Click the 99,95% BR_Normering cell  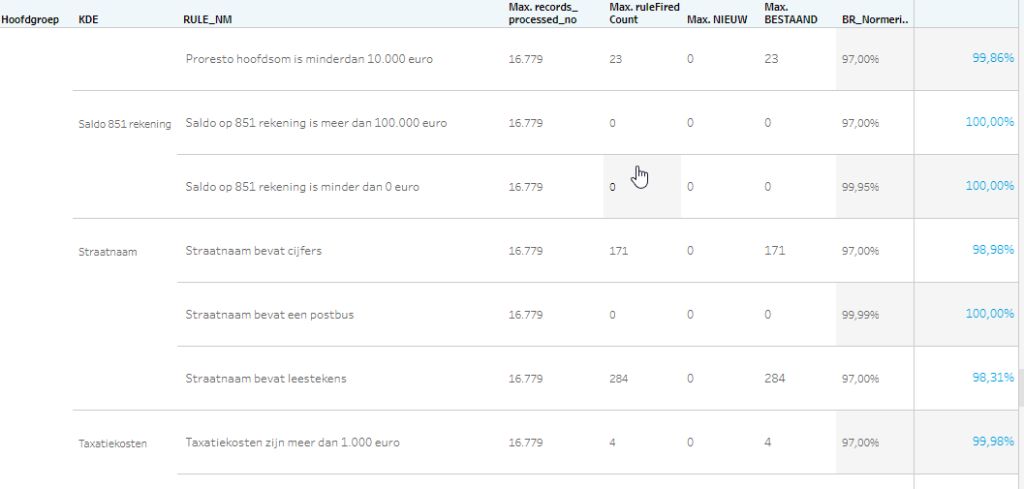pos(860,187)
